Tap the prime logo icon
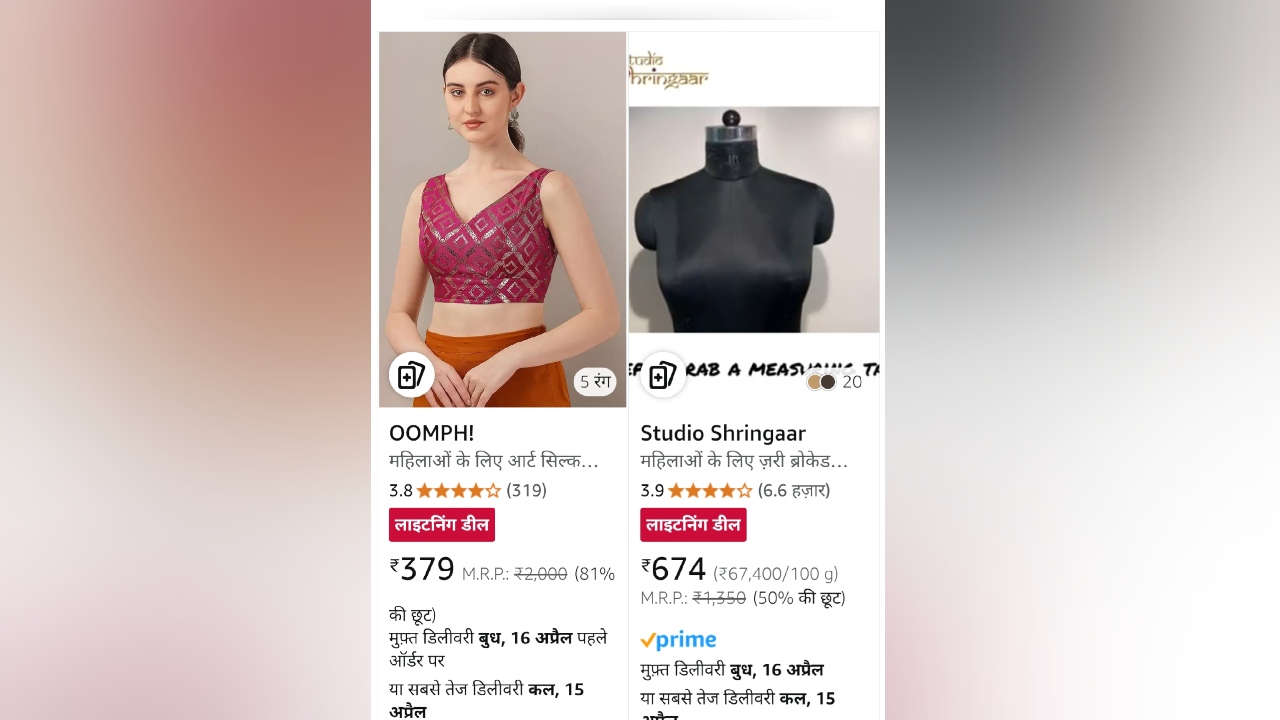 [678, 640]
